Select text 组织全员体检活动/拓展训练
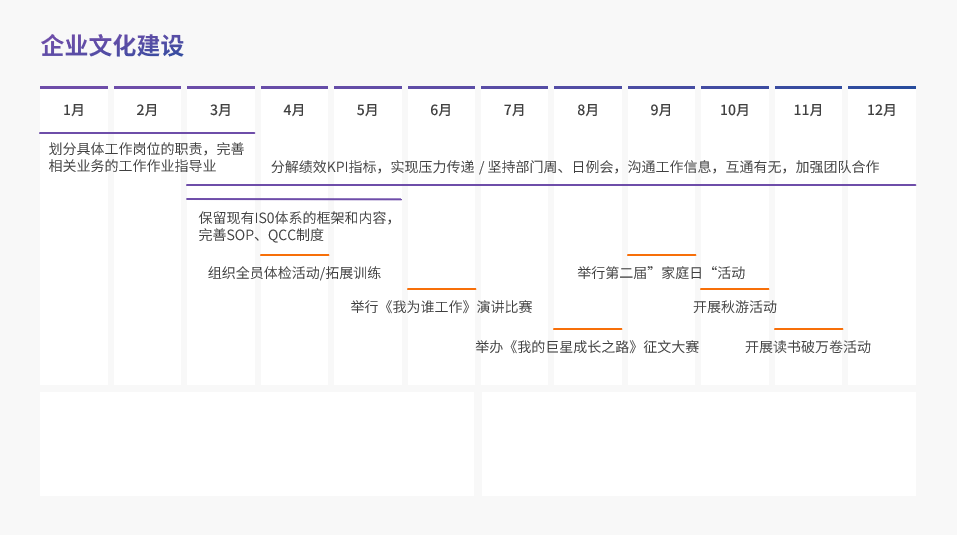 click(294, 273)
